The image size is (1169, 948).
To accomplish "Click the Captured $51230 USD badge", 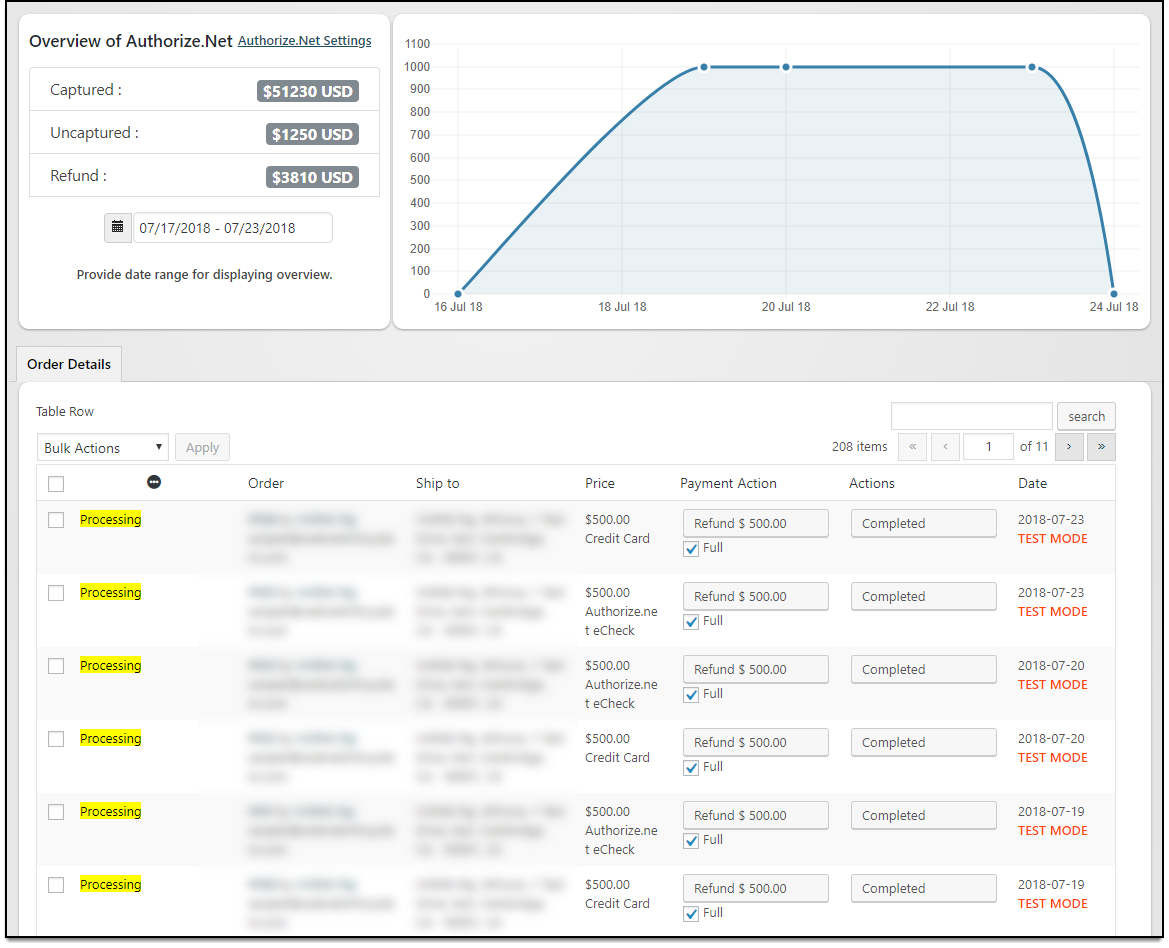I will pos(308,91).
